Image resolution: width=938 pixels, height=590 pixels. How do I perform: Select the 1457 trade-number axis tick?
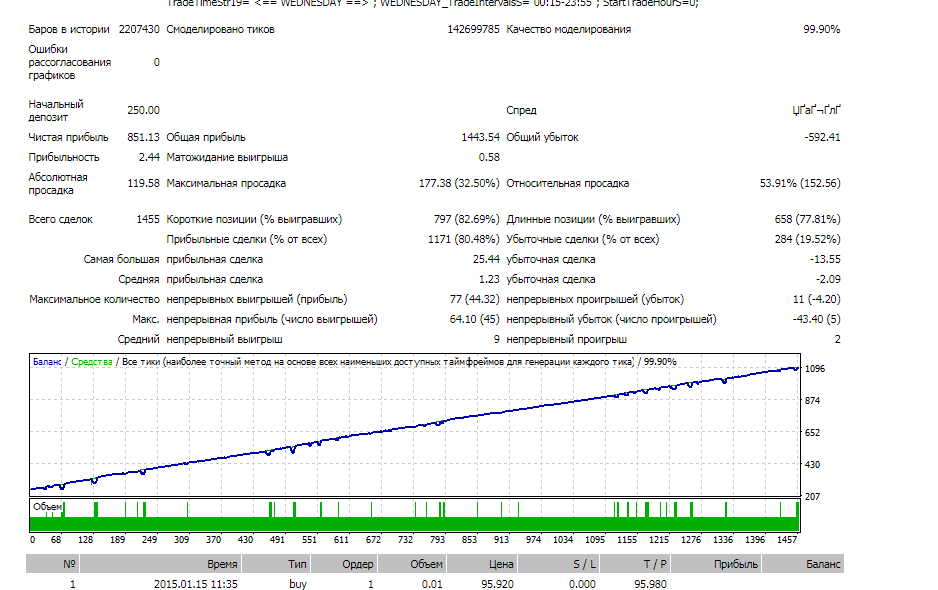click(787, 540)
